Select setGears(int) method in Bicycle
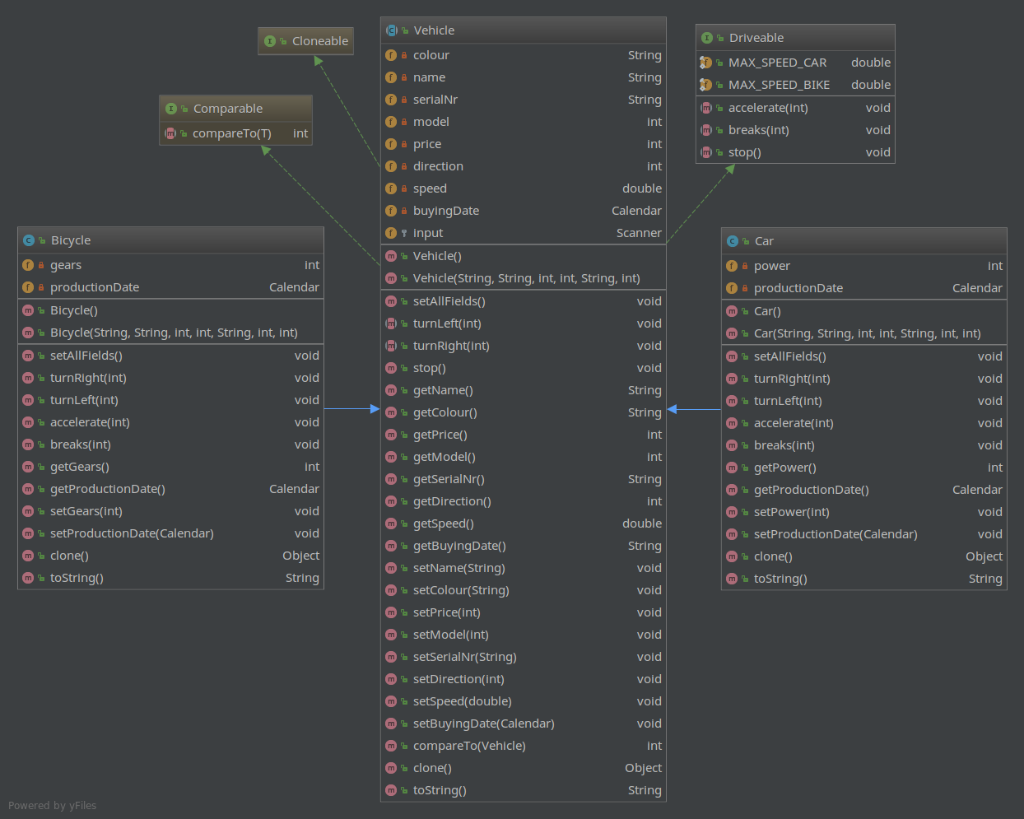Screen dimensions: 1024x819 click(170, 511)
